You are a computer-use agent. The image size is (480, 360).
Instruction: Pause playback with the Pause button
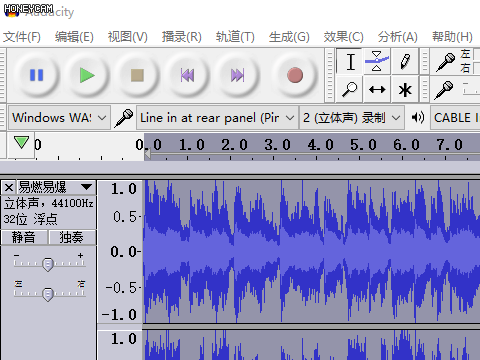pos(37,75)
